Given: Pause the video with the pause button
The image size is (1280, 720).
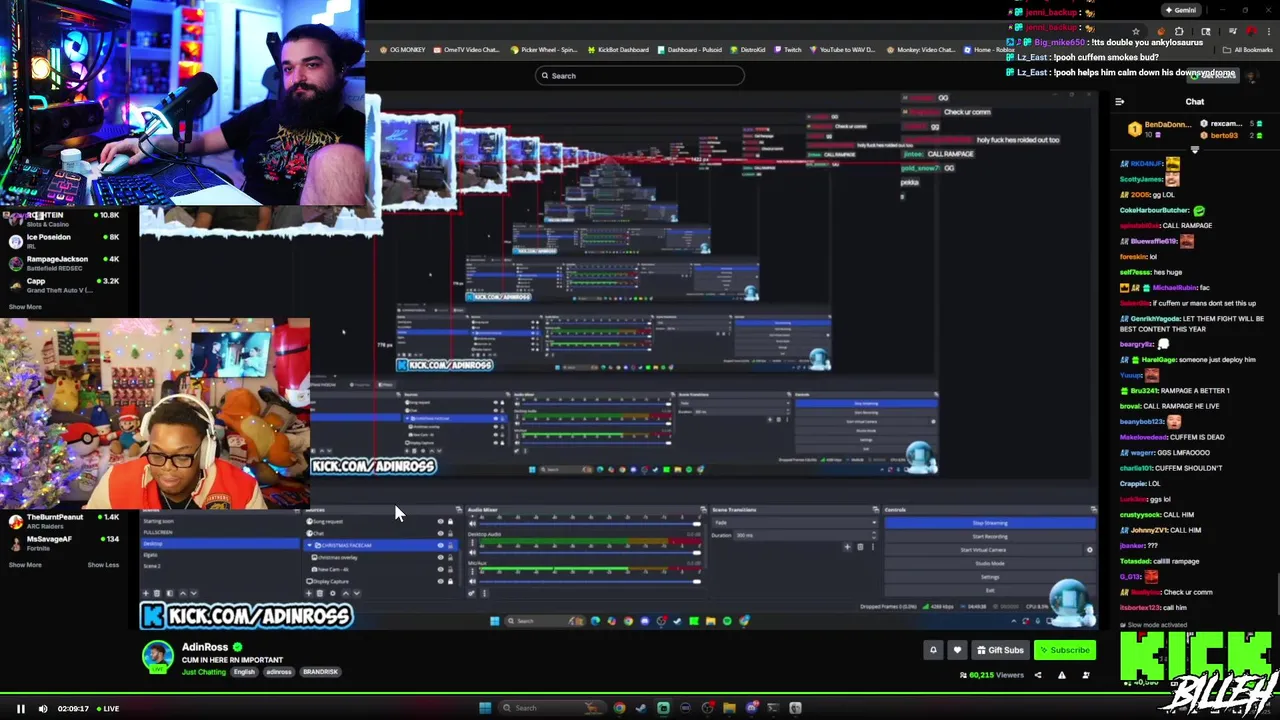Looking at the screenshot, I should (x=20, y=709).
